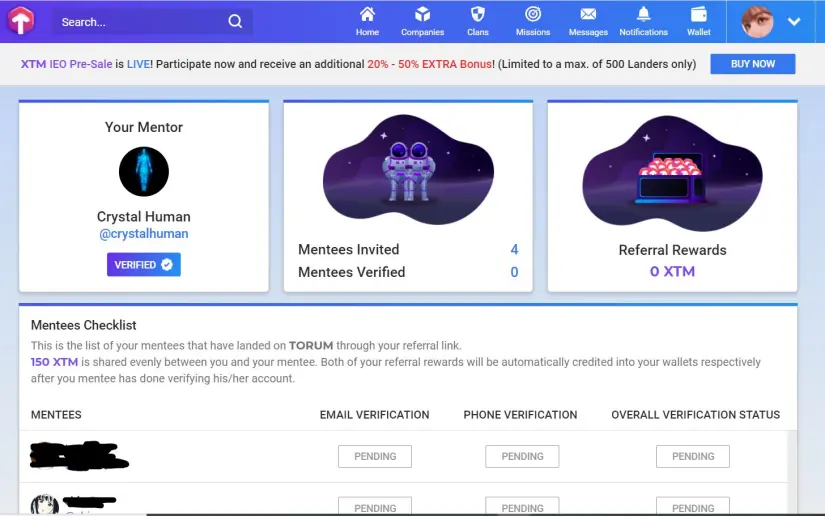Viewport: 825px width, 516px height.
Task: Click the search magnifier icon
Action: click(x=235, y=22)
